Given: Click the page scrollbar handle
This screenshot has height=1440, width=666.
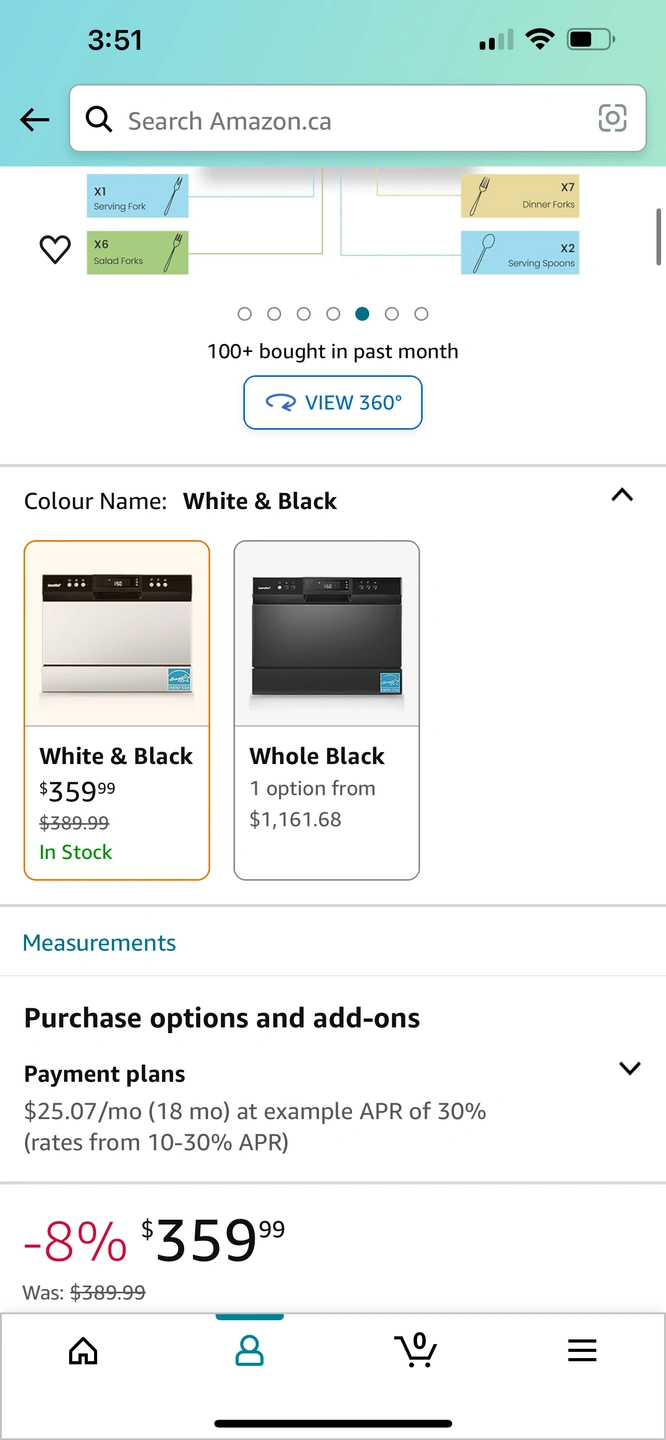Looking at the screenshot, I should (658, 236).
